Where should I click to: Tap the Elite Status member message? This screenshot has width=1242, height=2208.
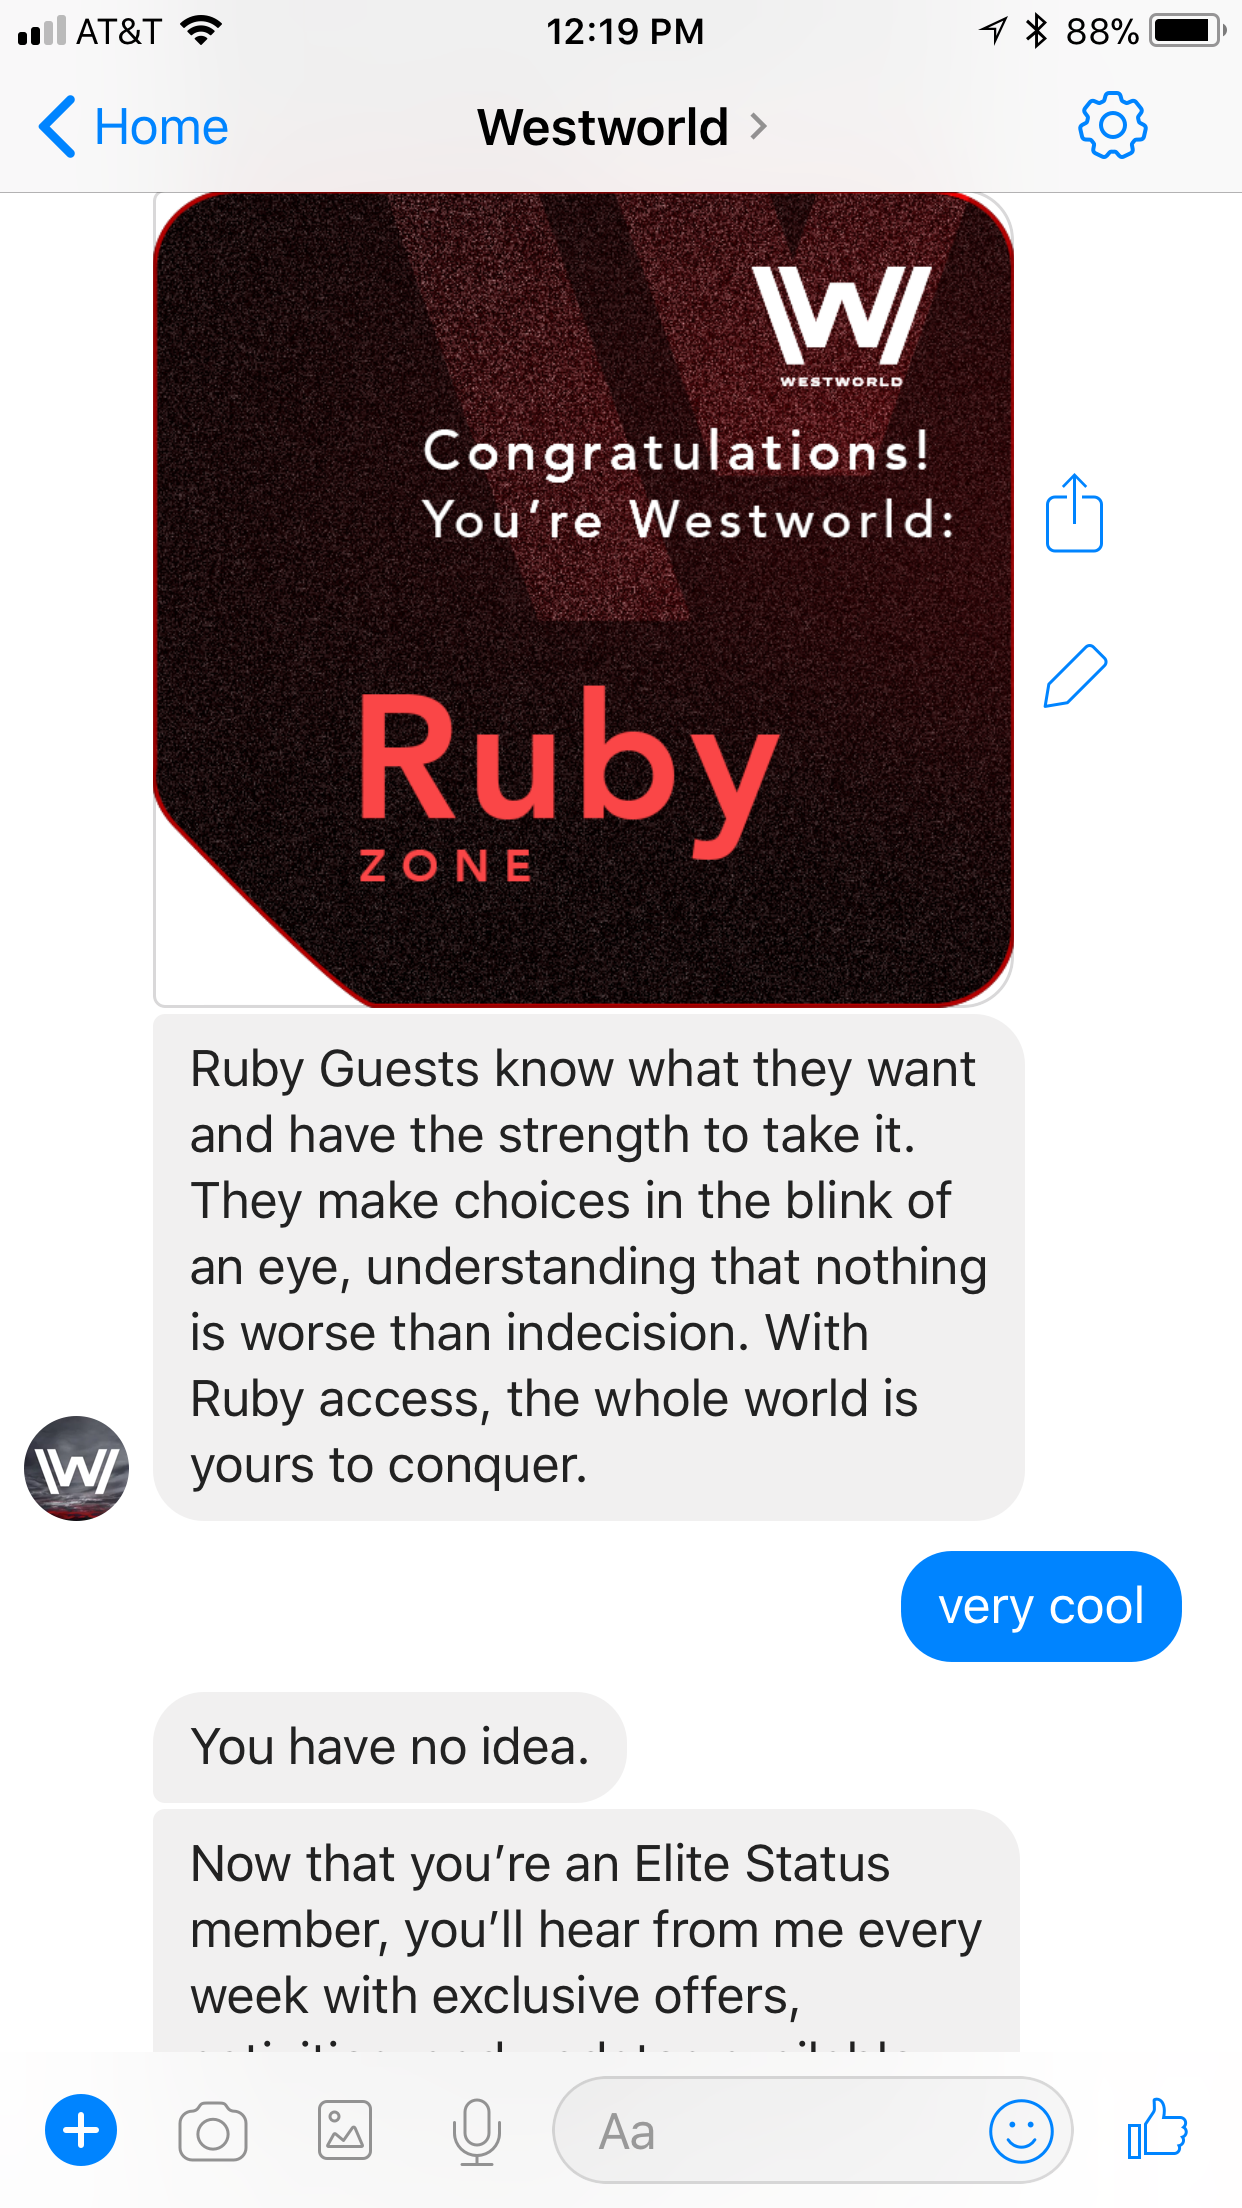coord(586,1930)
